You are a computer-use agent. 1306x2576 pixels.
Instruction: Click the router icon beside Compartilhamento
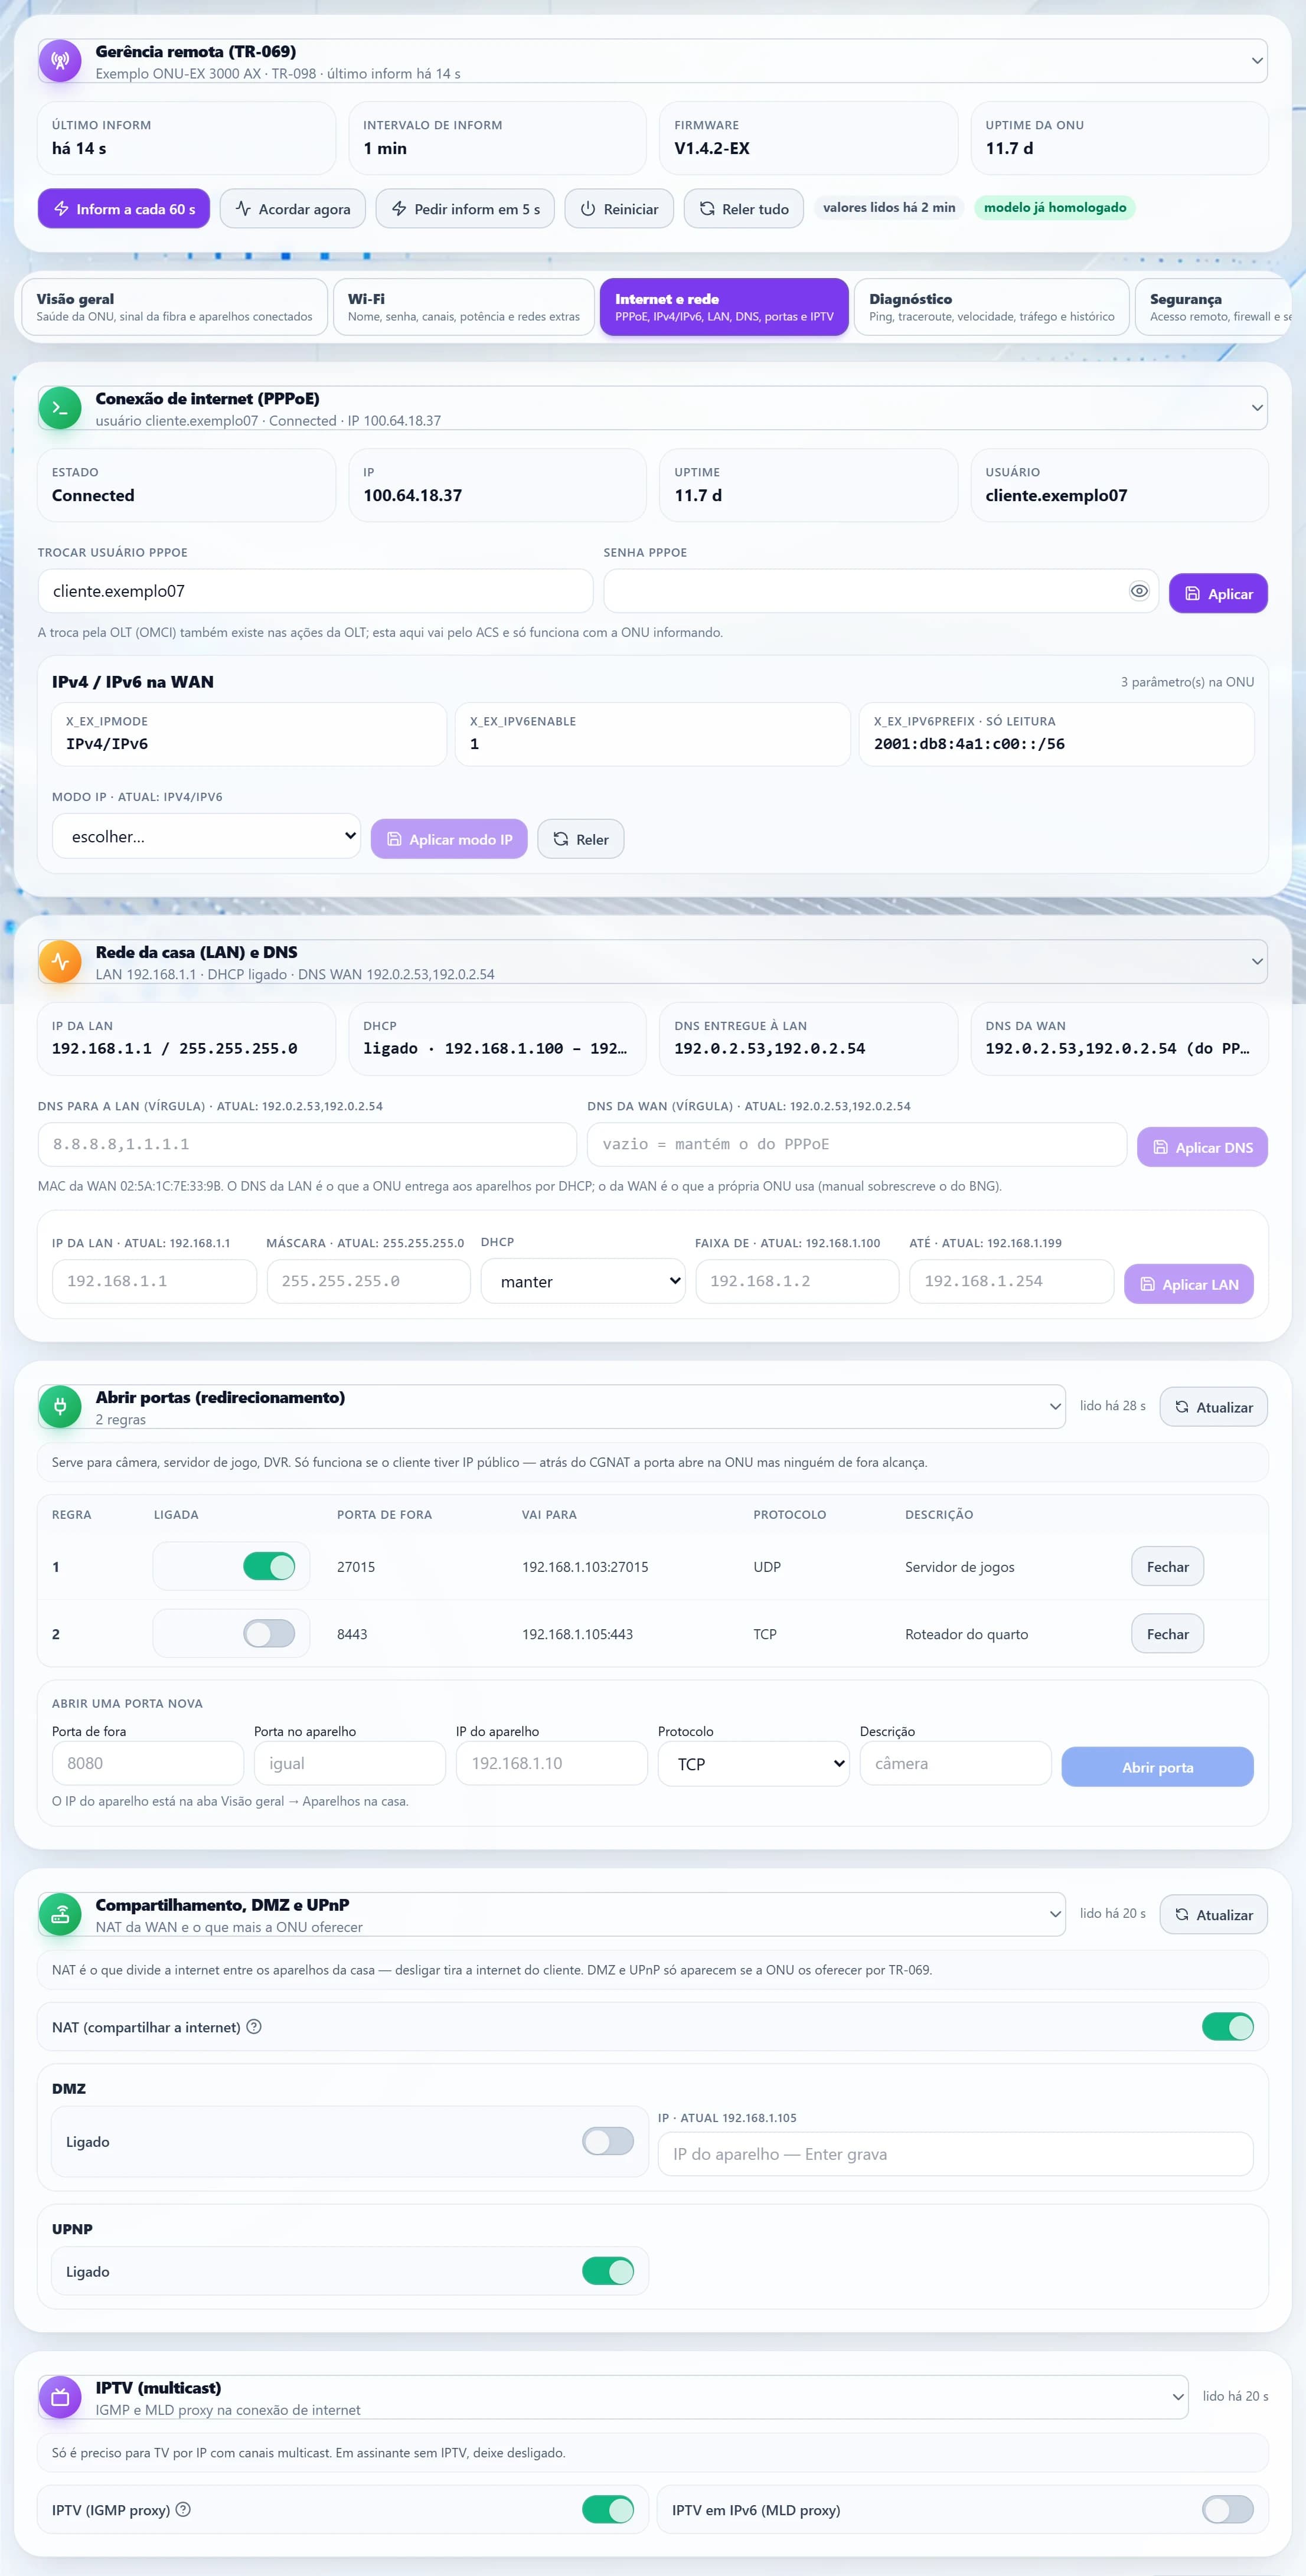tap(60, 1914)
